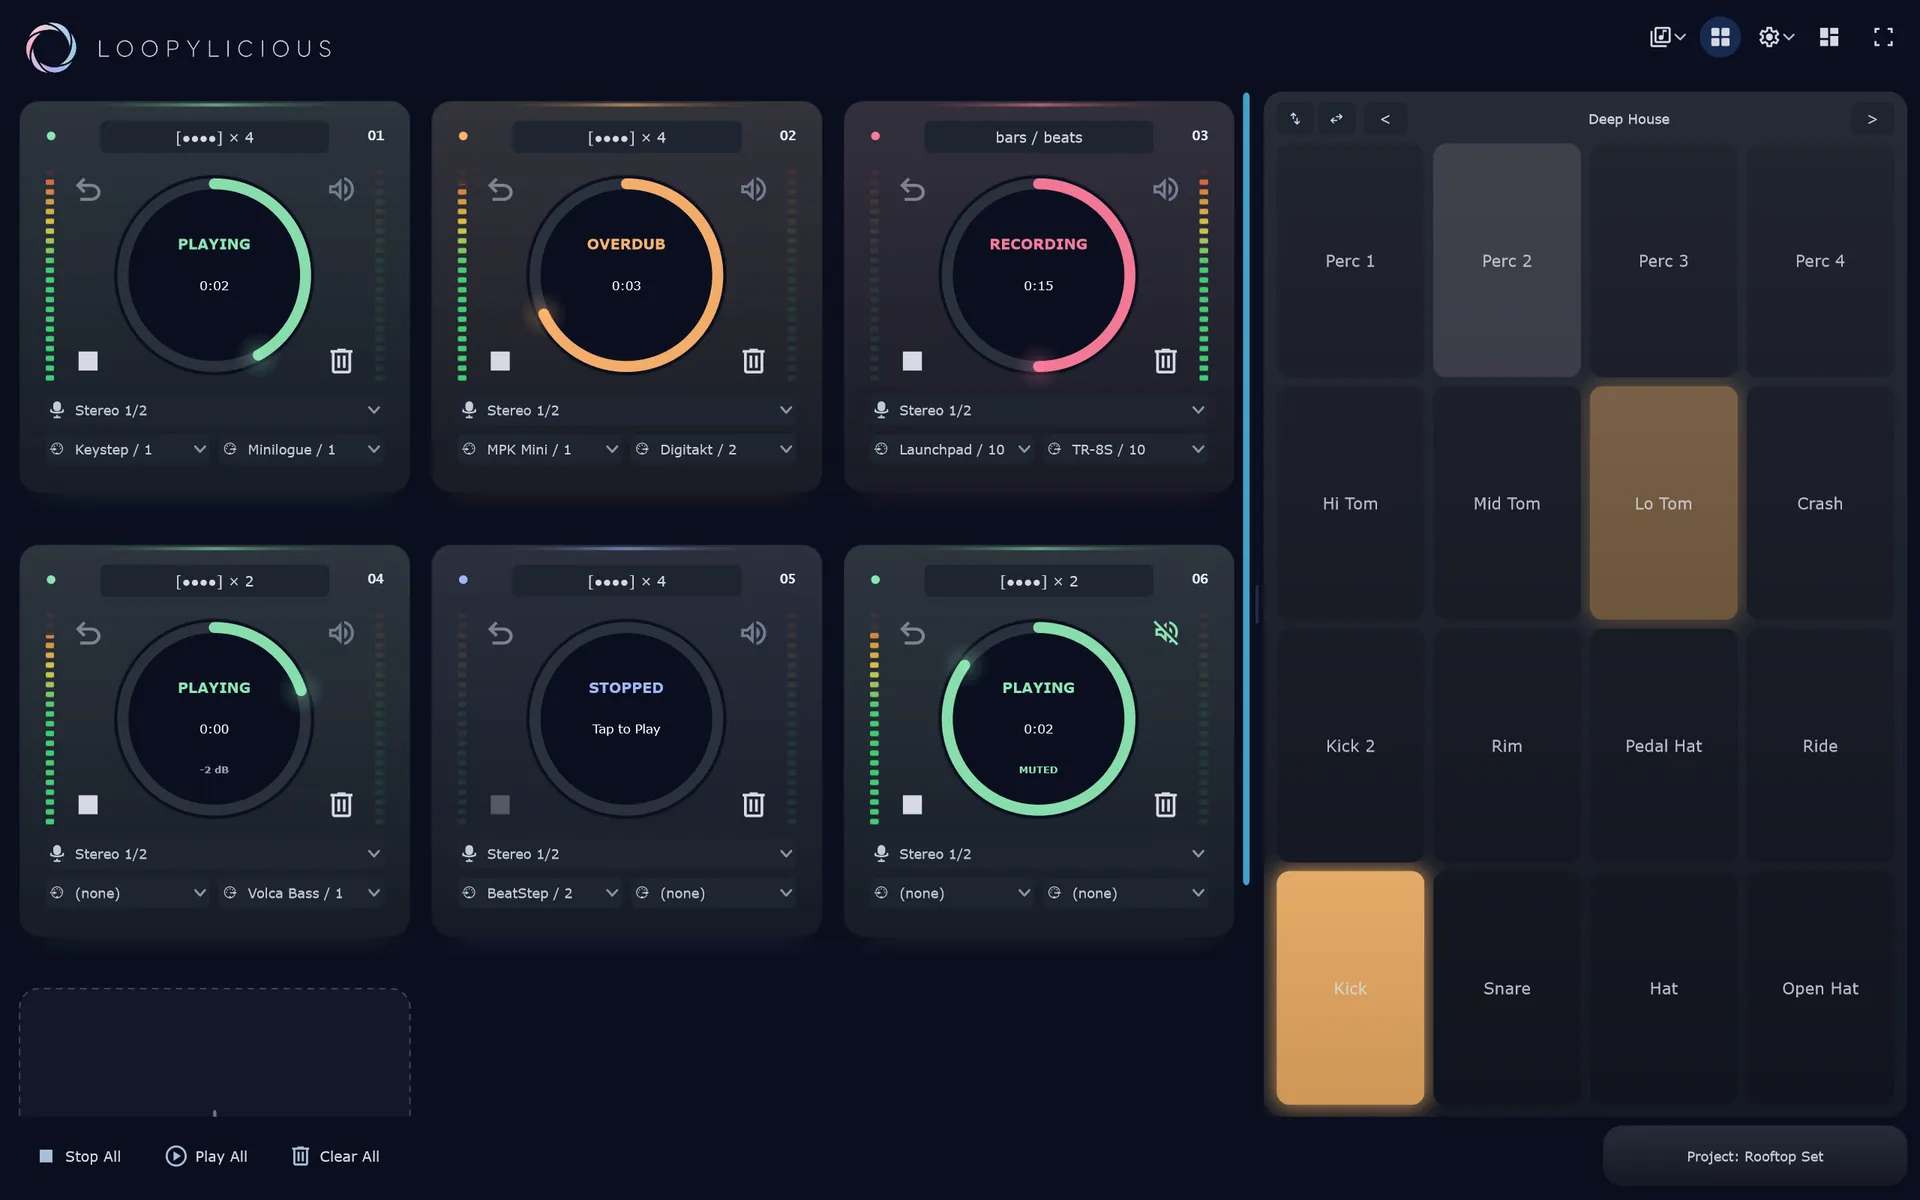Click the pad bank horizontal swap icon
Viewport: 1920px width, 1200px height.
click(x=1336, y=119)
